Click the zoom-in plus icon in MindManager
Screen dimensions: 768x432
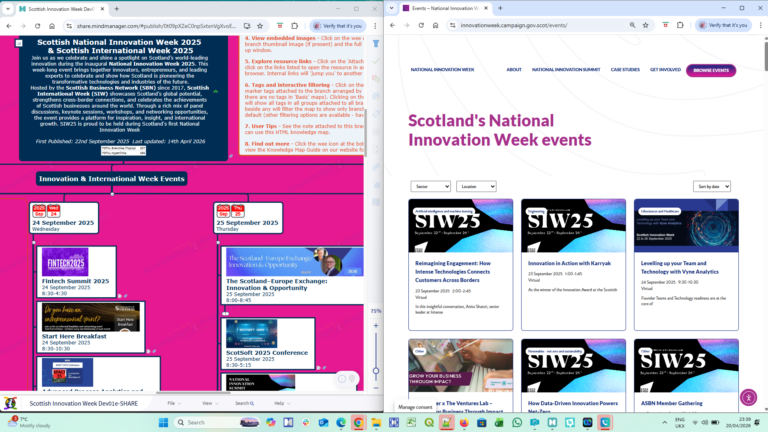pos(376,326)
